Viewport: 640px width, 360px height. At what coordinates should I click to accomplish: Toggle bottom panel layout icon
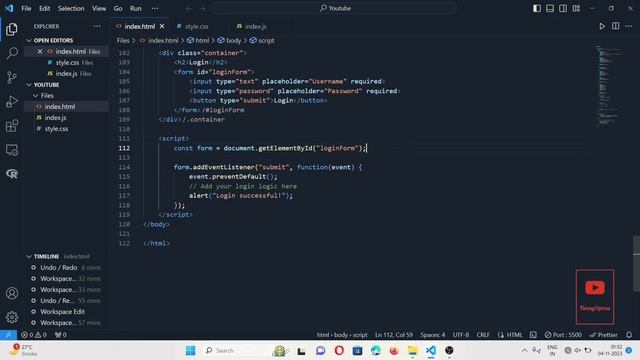click(x=550, y=8)
